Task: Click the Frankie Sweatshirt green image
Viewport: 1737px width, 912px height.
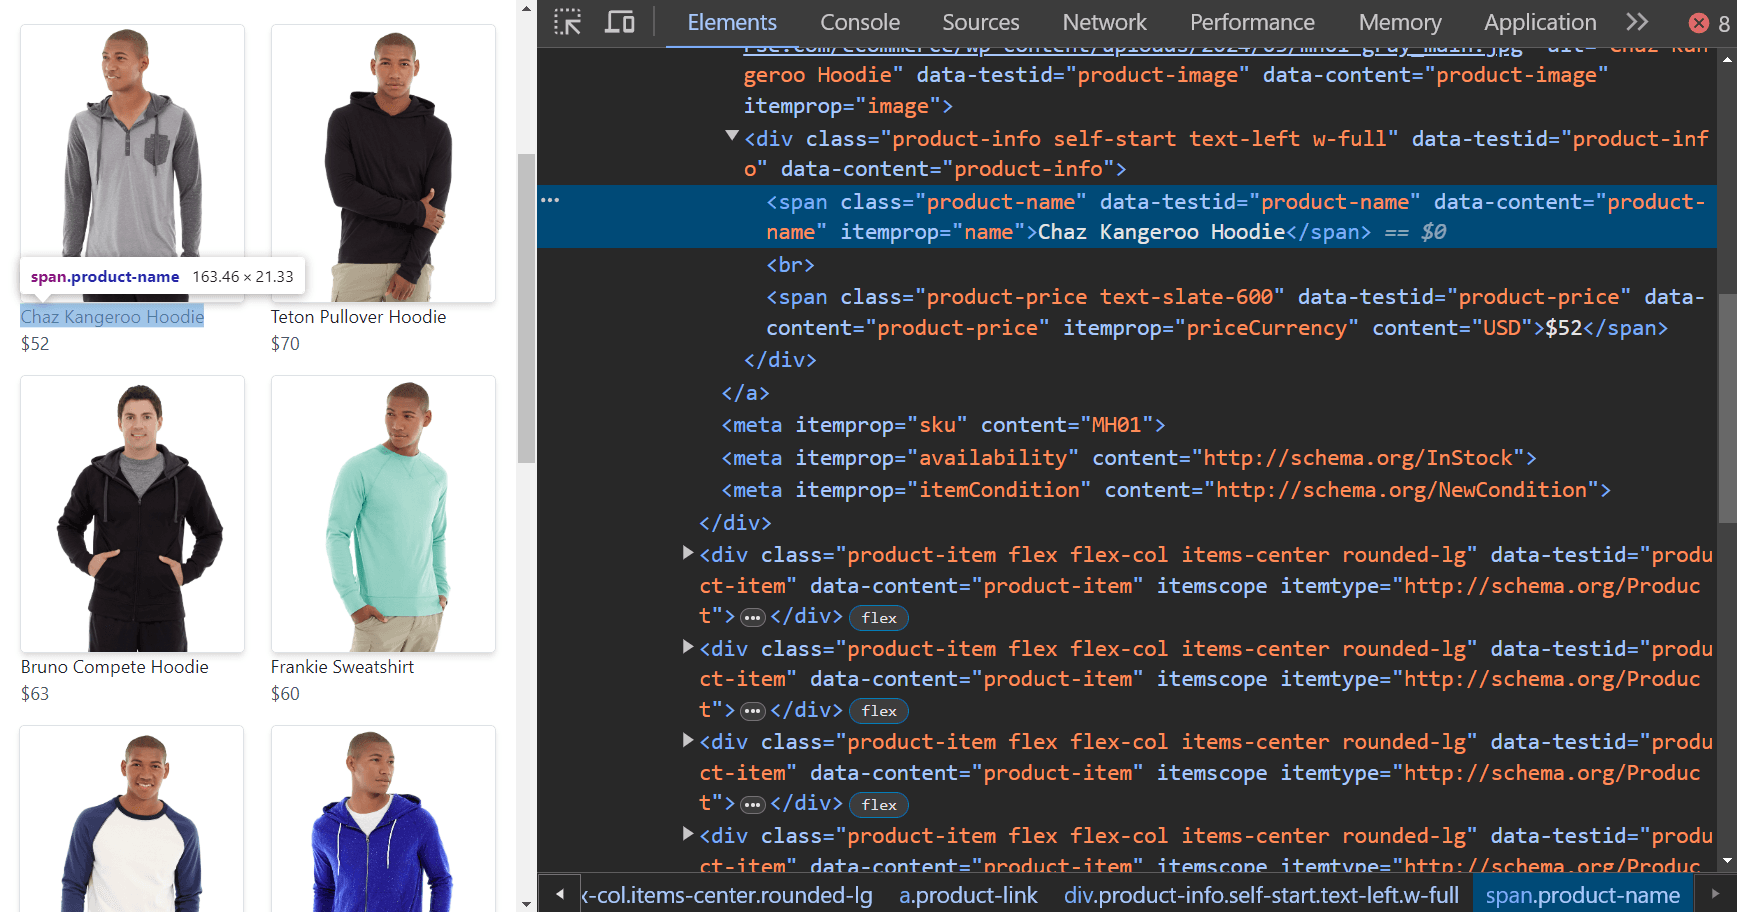Action: pyautogui.click(x=383, y=514)
